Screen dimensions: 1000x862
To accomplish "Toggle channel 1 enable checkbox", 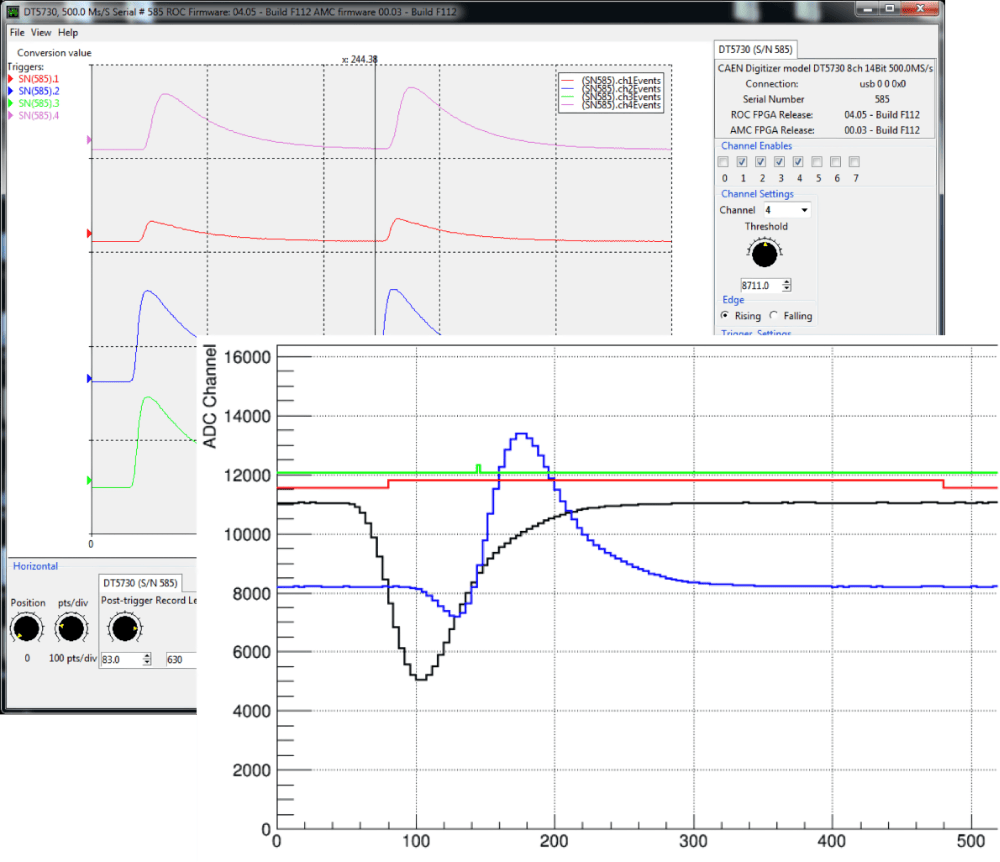I will pyautogui.click(x=742, y=162).
